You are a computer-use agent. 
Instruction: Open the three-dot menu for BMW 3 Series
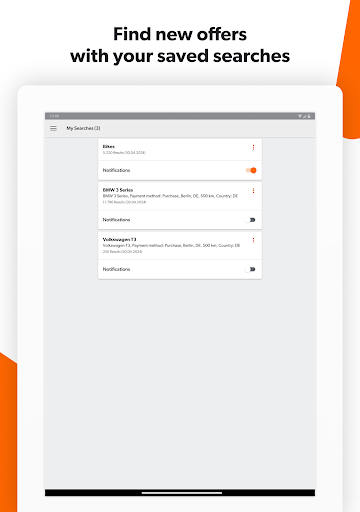coord(253,191)
